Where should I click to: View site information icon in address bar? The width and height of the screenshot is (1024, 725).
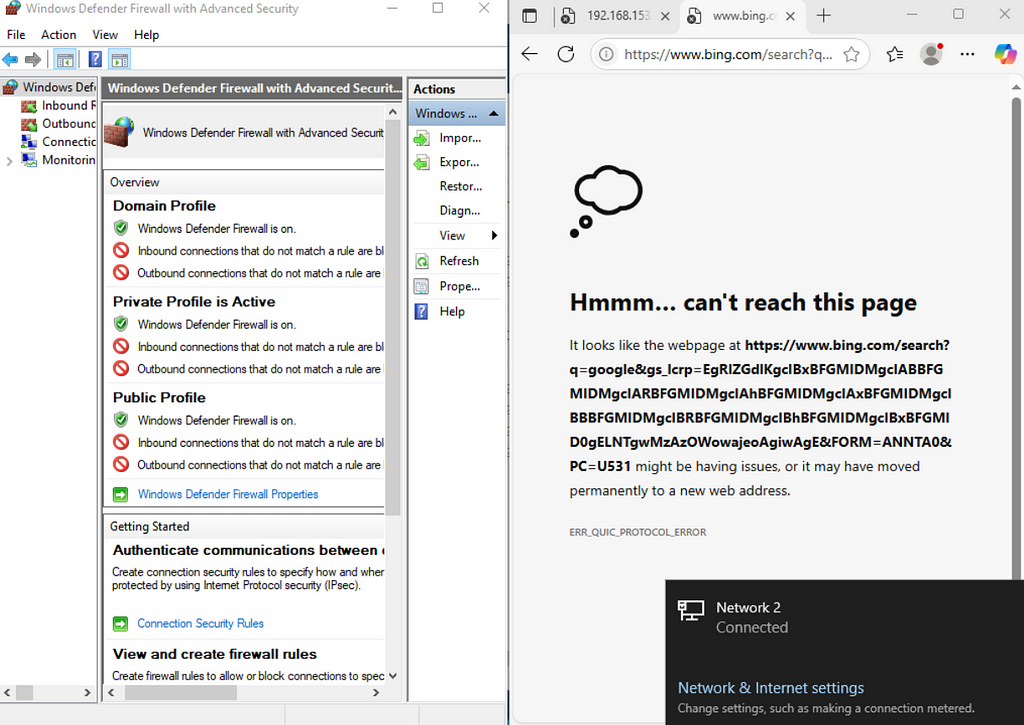click(606, 54)
